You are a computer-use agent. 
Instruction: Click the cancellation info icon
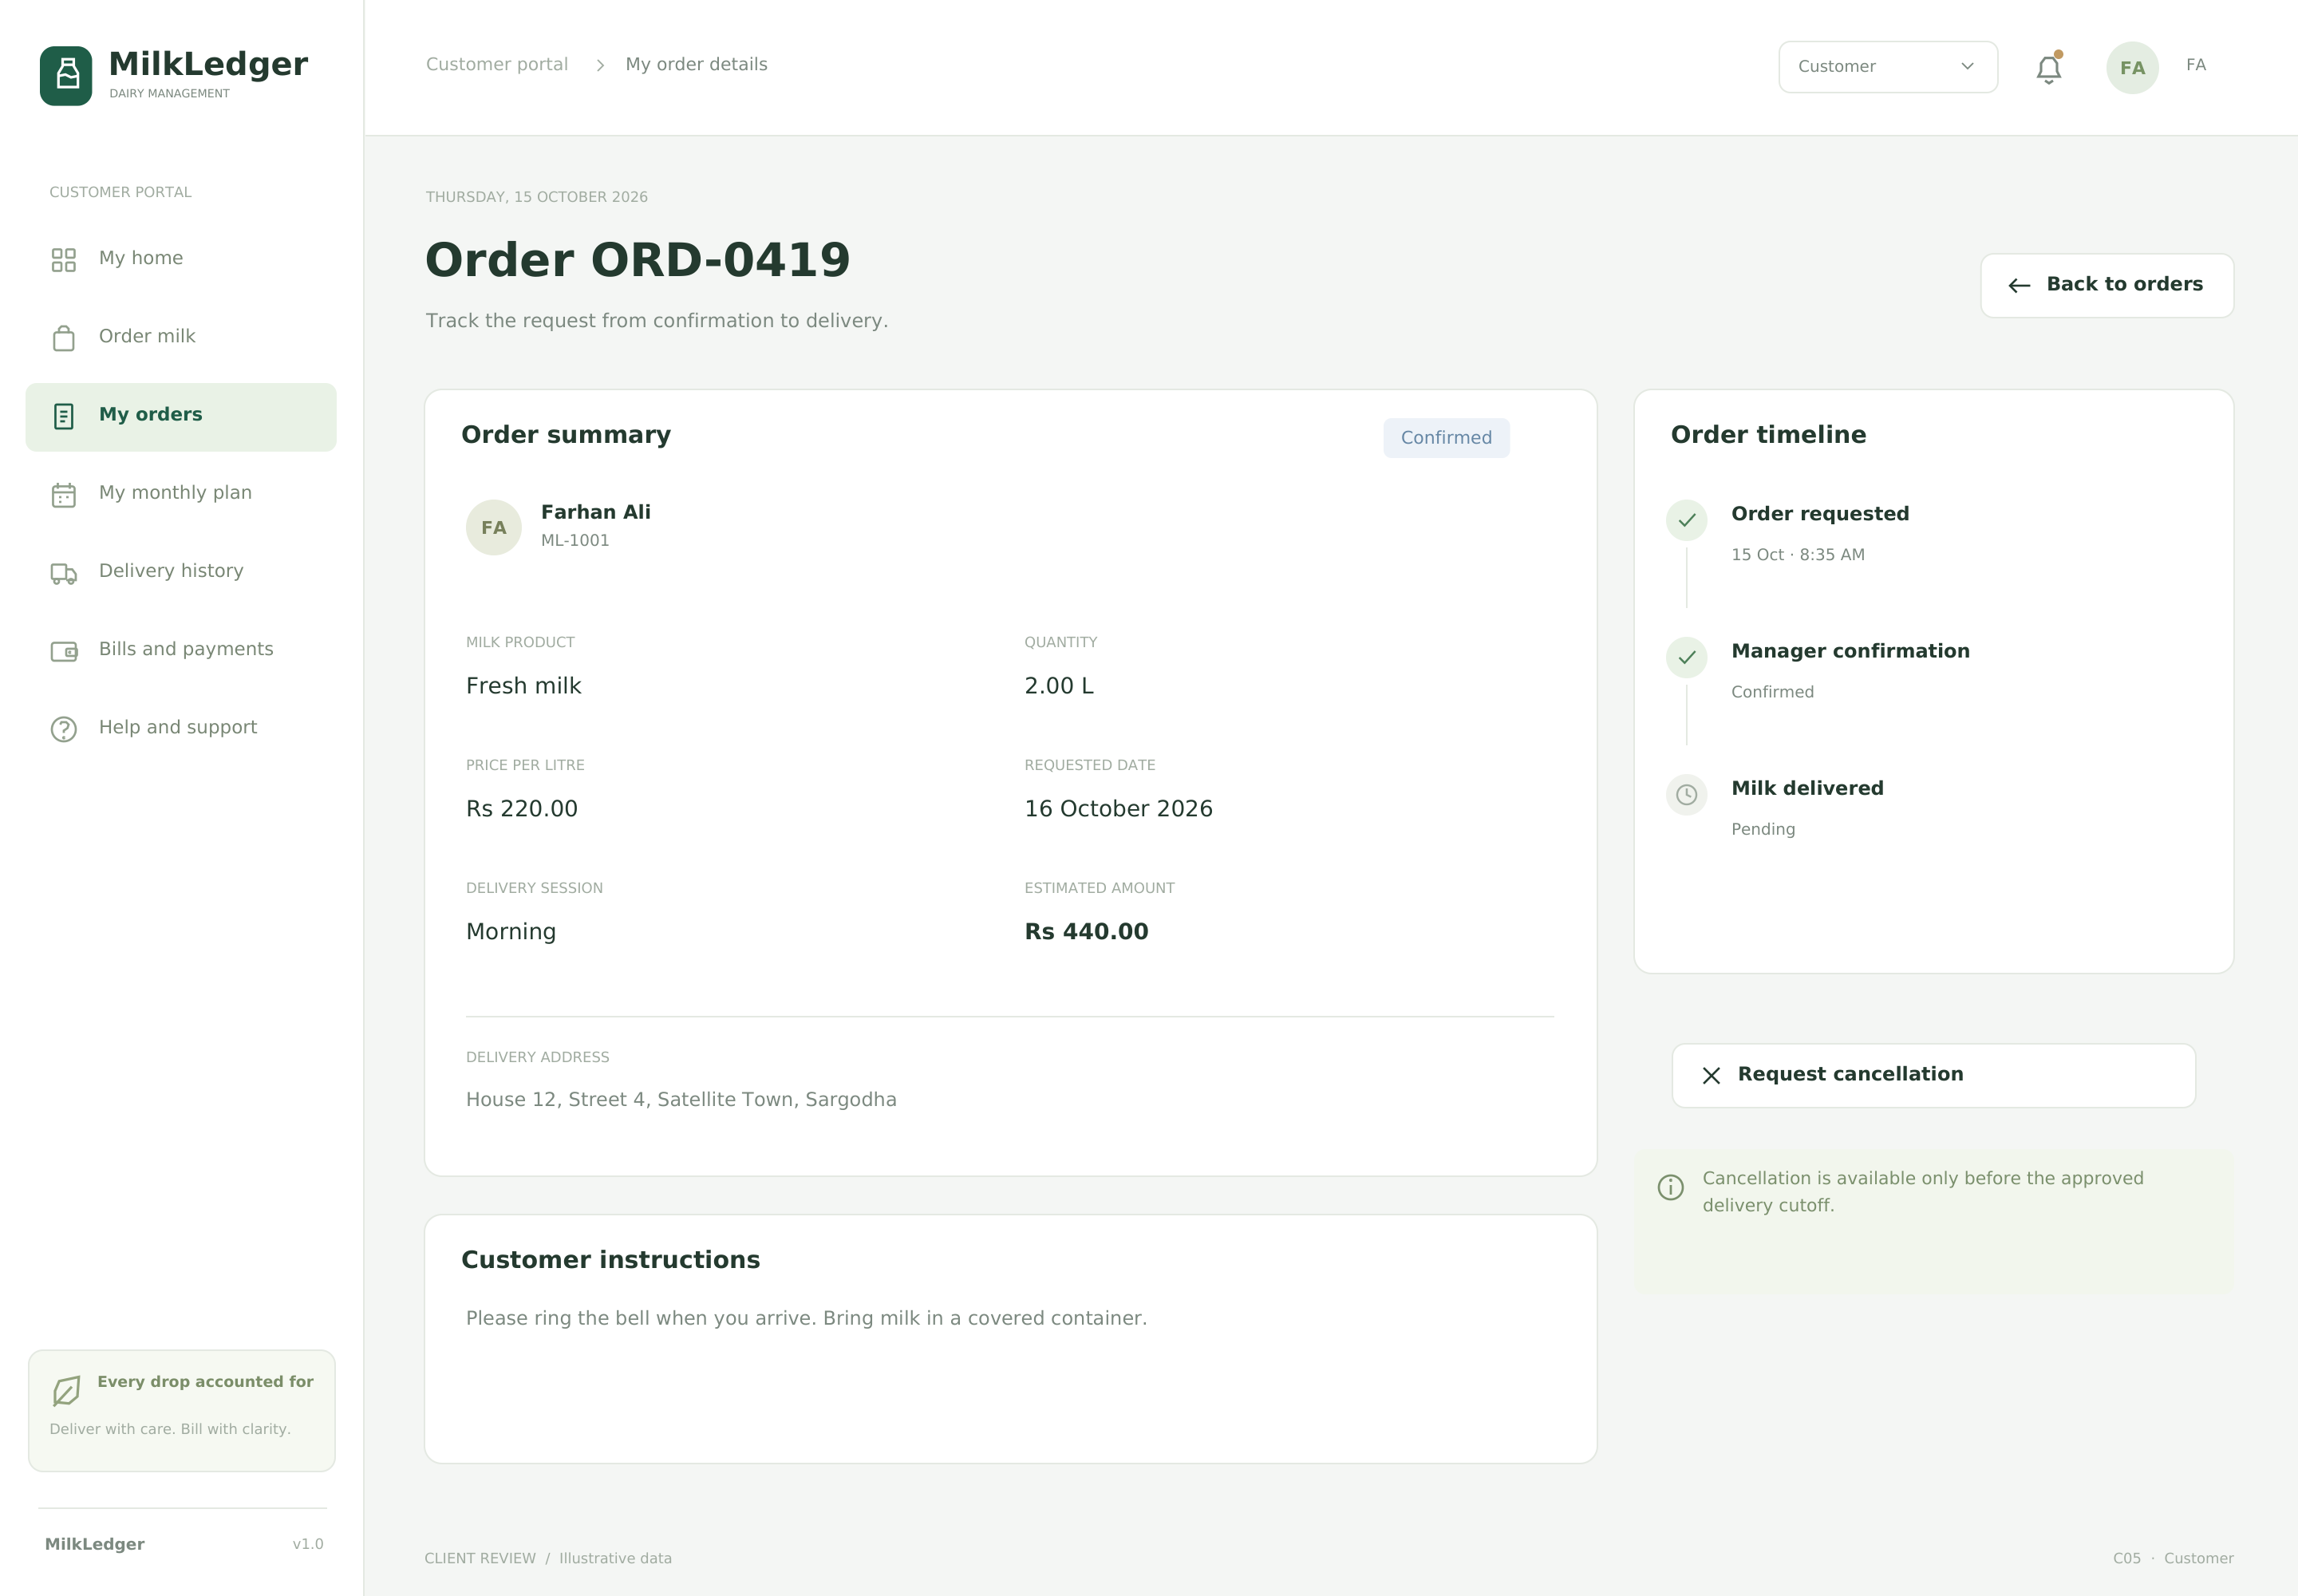pyautogui.click(x=1670, y=1187)
